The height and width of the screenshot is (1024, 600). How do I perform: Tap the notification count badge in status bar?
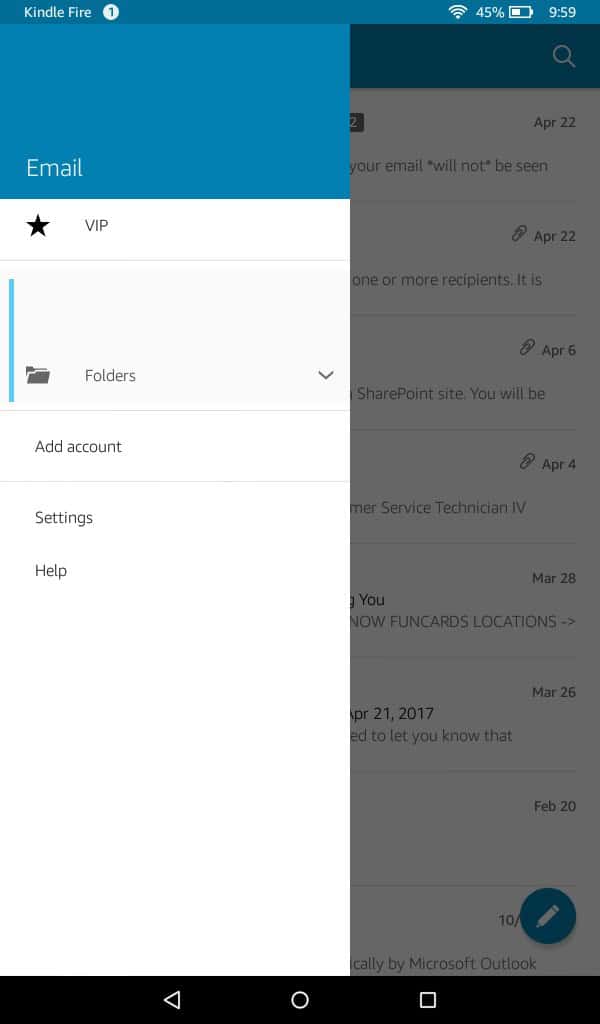111,12
